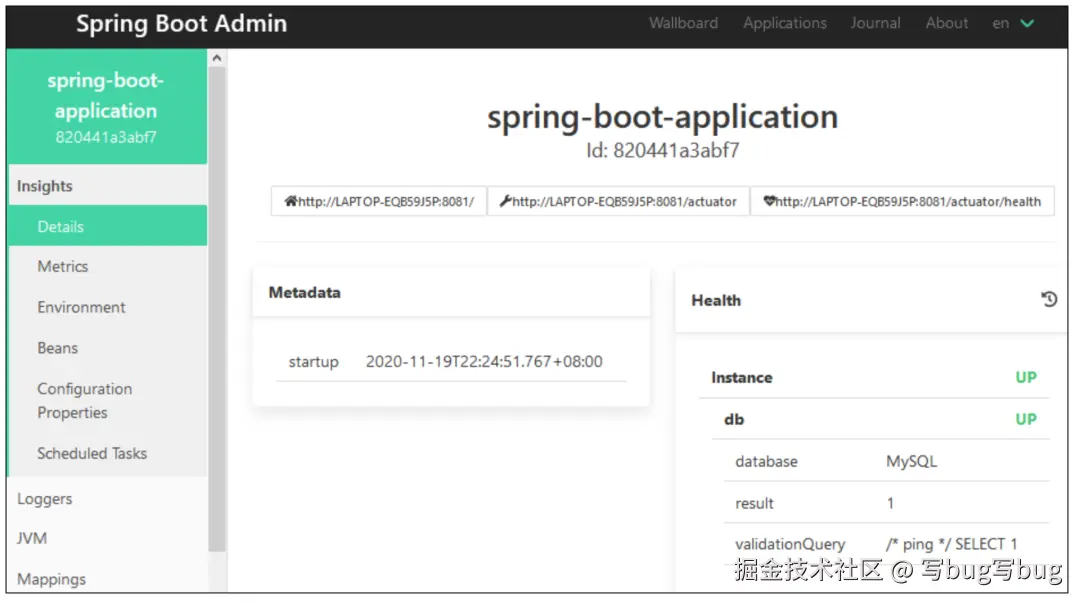Select the JVM section

pyautogui.click(x=32, y=538)
